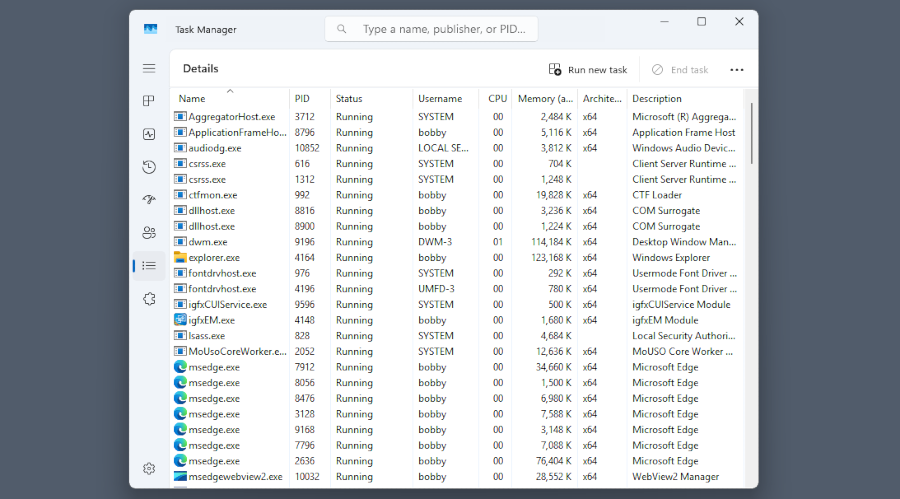Open the Startup apps page icon

[149, 200]
